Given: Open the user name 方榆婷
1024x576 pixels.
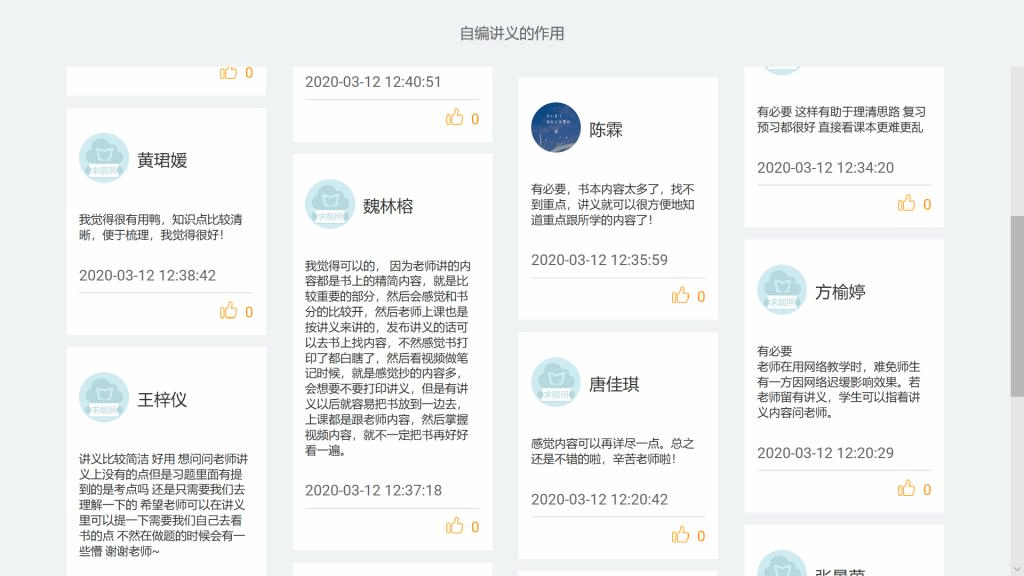Looking at the screenshot, I should pos(840,292).
